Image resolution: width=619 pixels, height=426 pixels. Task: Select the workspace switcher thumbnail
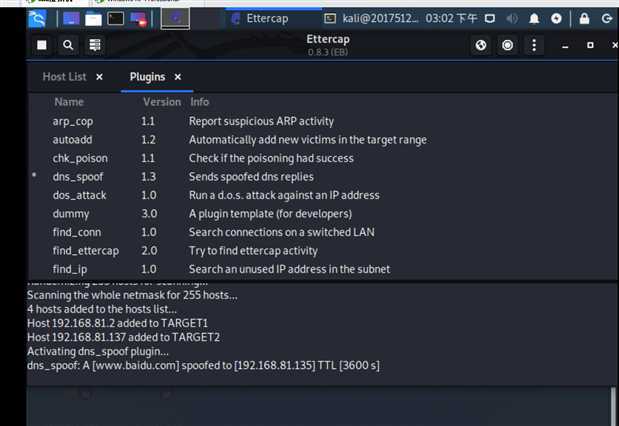[175, 19]
